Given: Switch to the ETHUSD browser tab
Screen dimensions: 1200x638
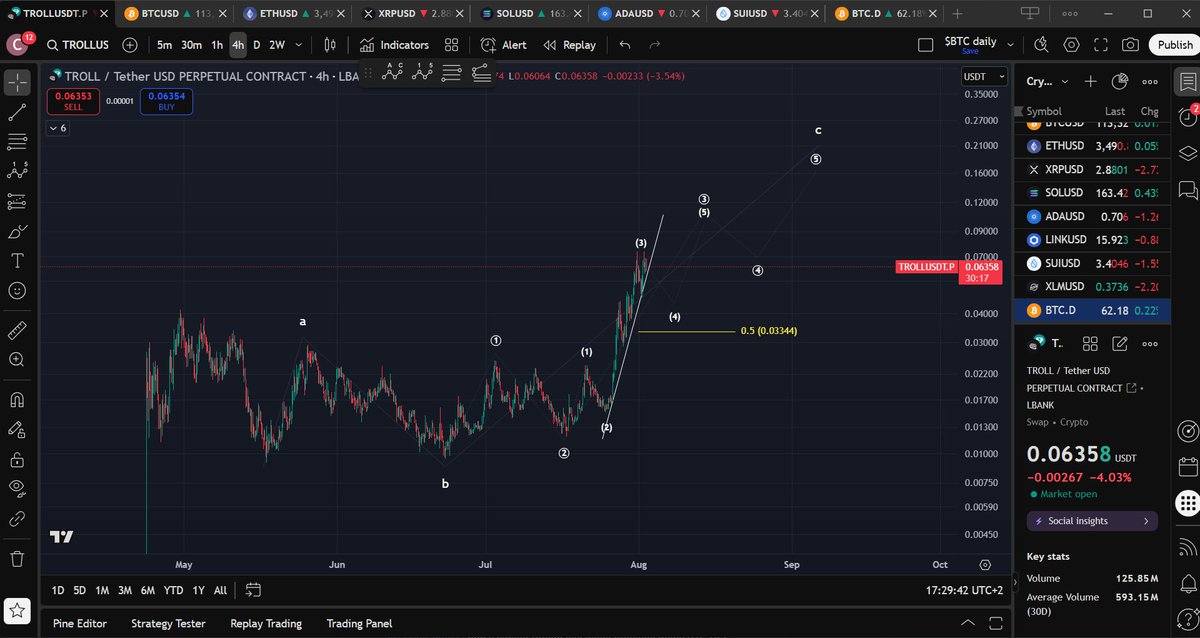Looking at the screenshot, I should click(292, 14).
